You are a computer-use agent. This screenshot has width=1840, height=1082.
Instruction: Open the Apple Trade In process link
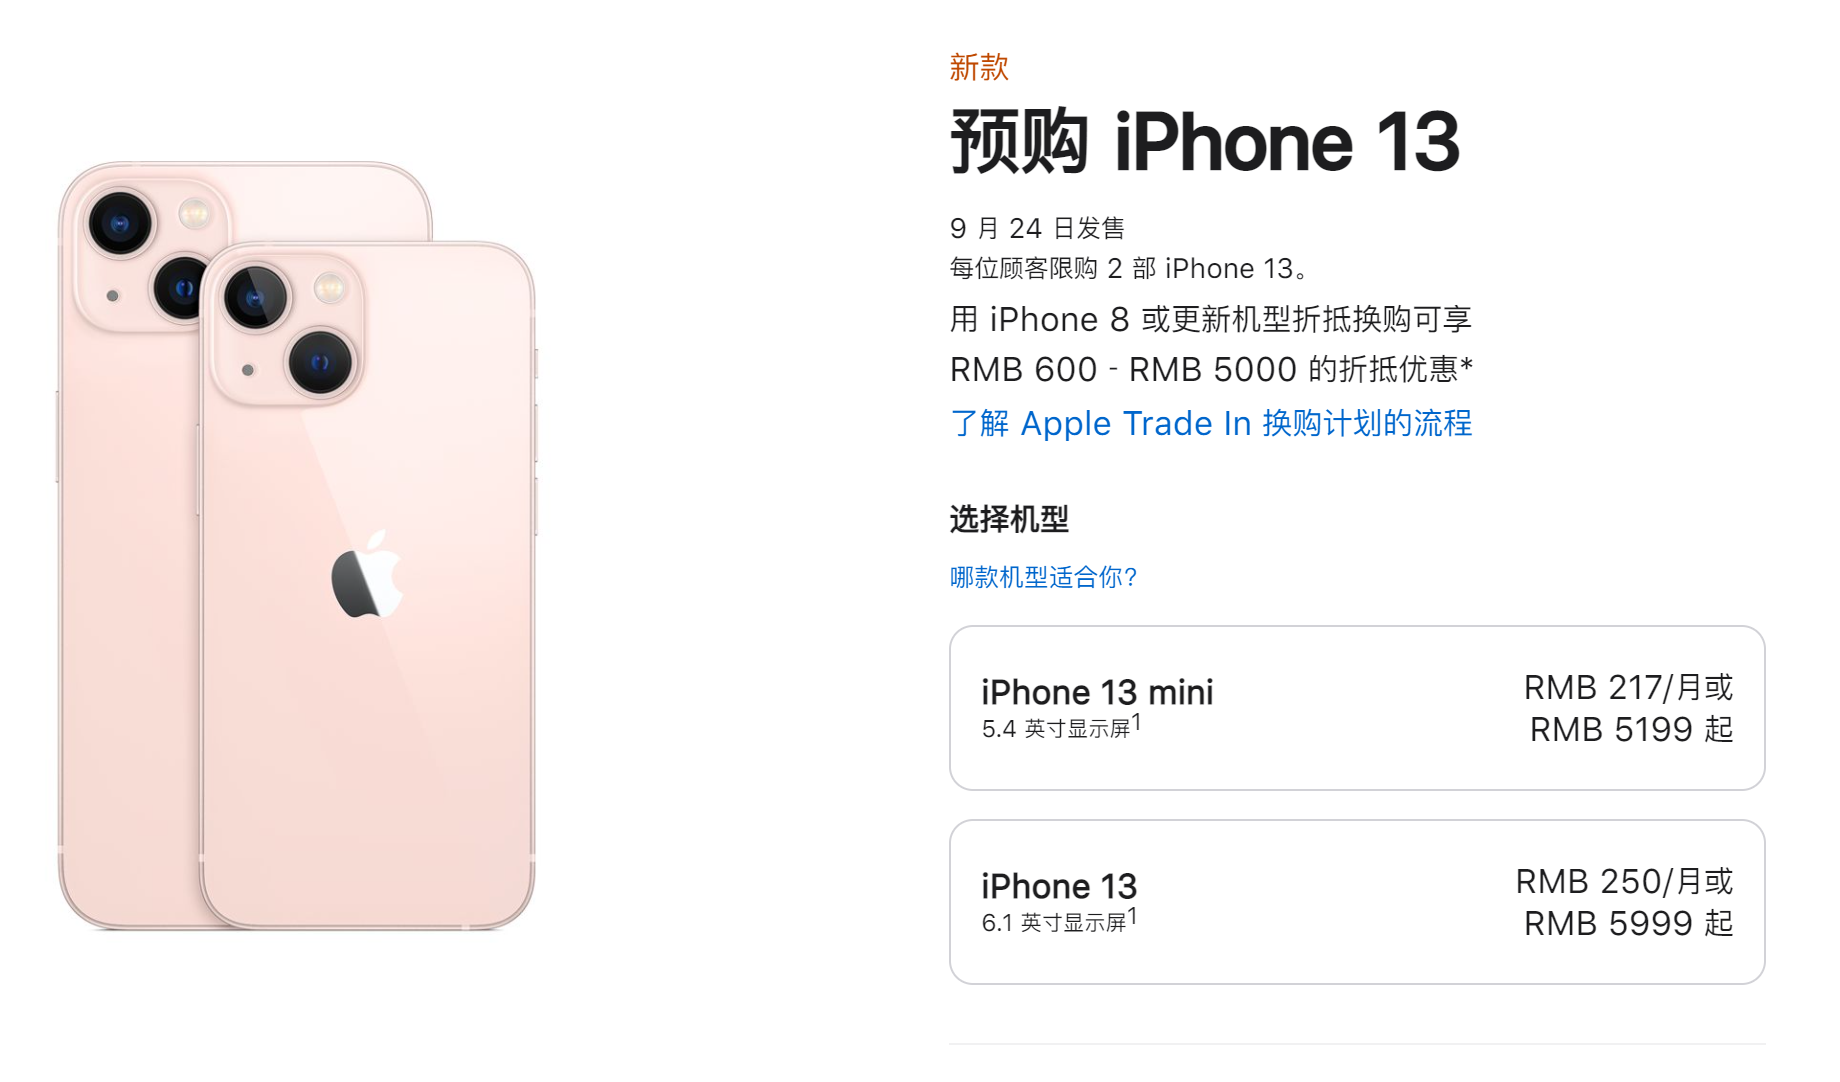(x=1210, y=423)
